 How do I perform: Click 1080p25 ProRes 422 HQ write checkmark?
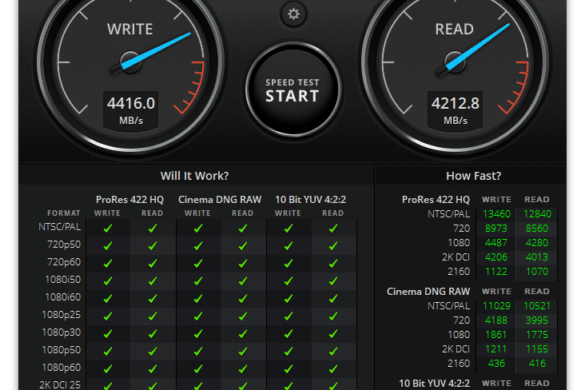[108, 316]
